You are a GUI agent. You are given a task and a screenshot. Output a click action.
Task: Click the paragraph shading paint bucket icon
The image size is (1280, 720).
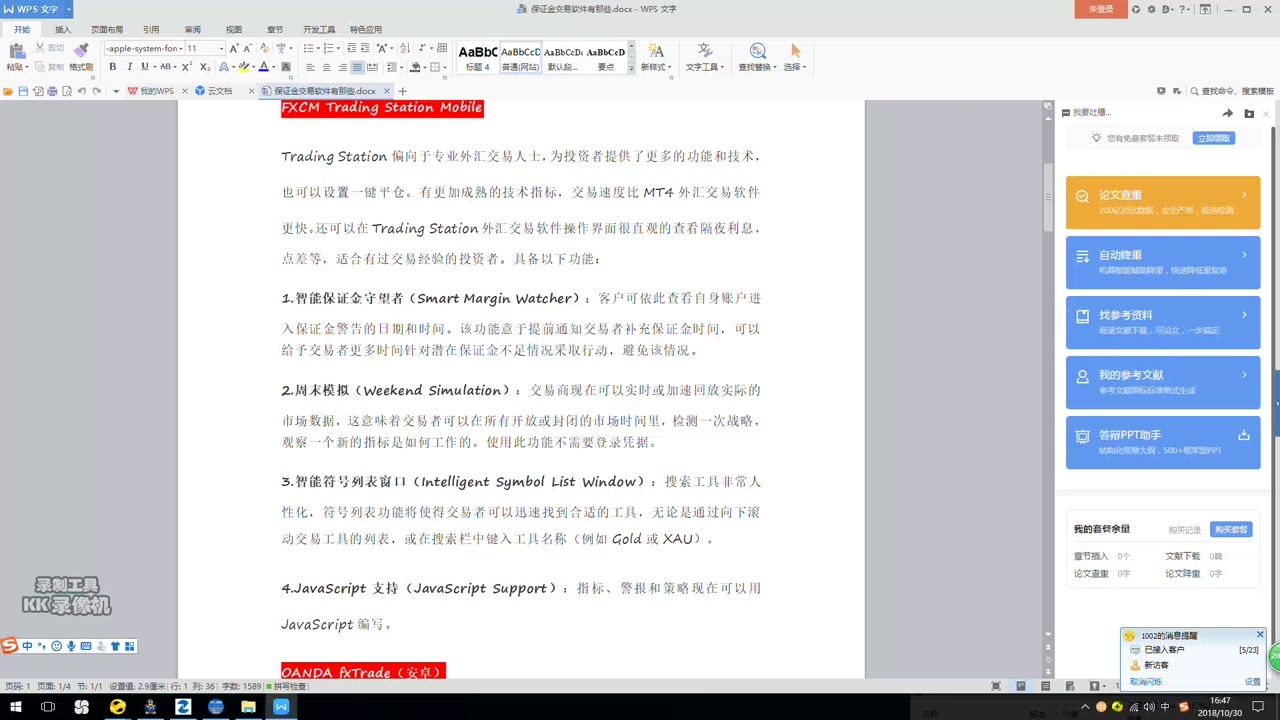point(417,67)
